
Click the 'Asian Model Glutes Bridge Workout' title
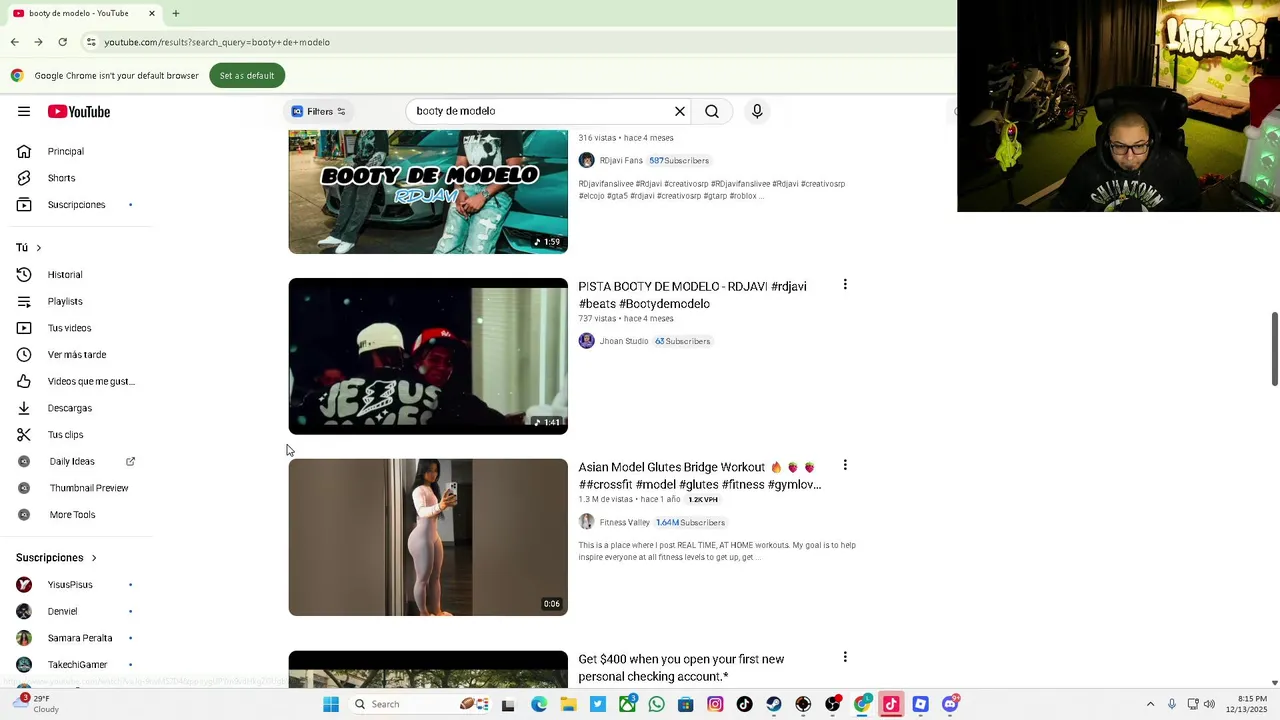[699, 476]
